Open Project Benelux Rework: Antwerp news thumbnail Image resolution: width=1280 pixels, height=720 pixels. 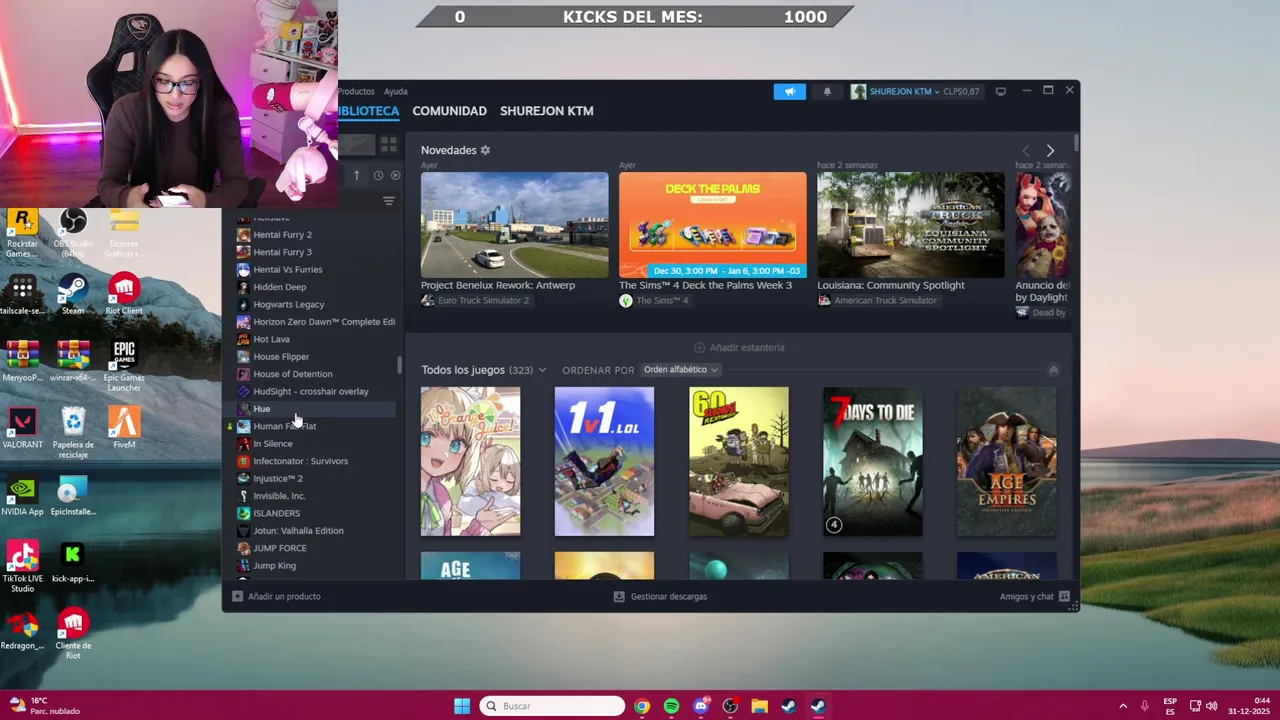(514, 225)
